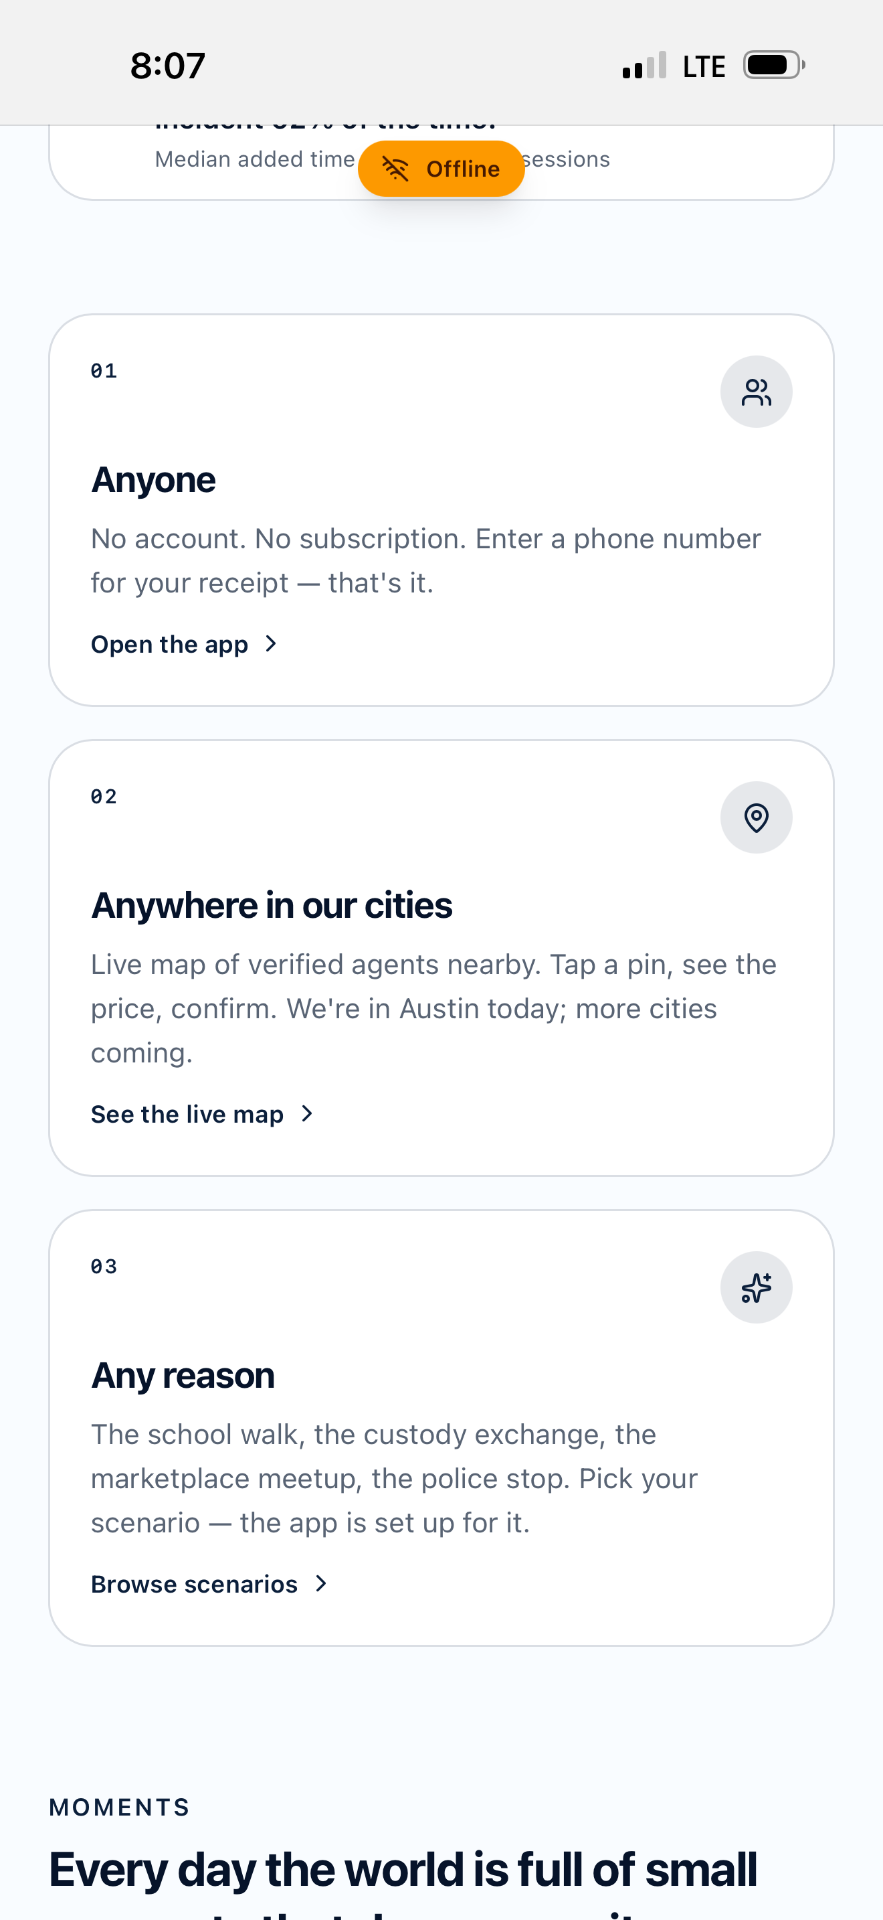Tap the battery icon in status bar
This screenshot has width=883, height=1920.
tap(775, 66)
